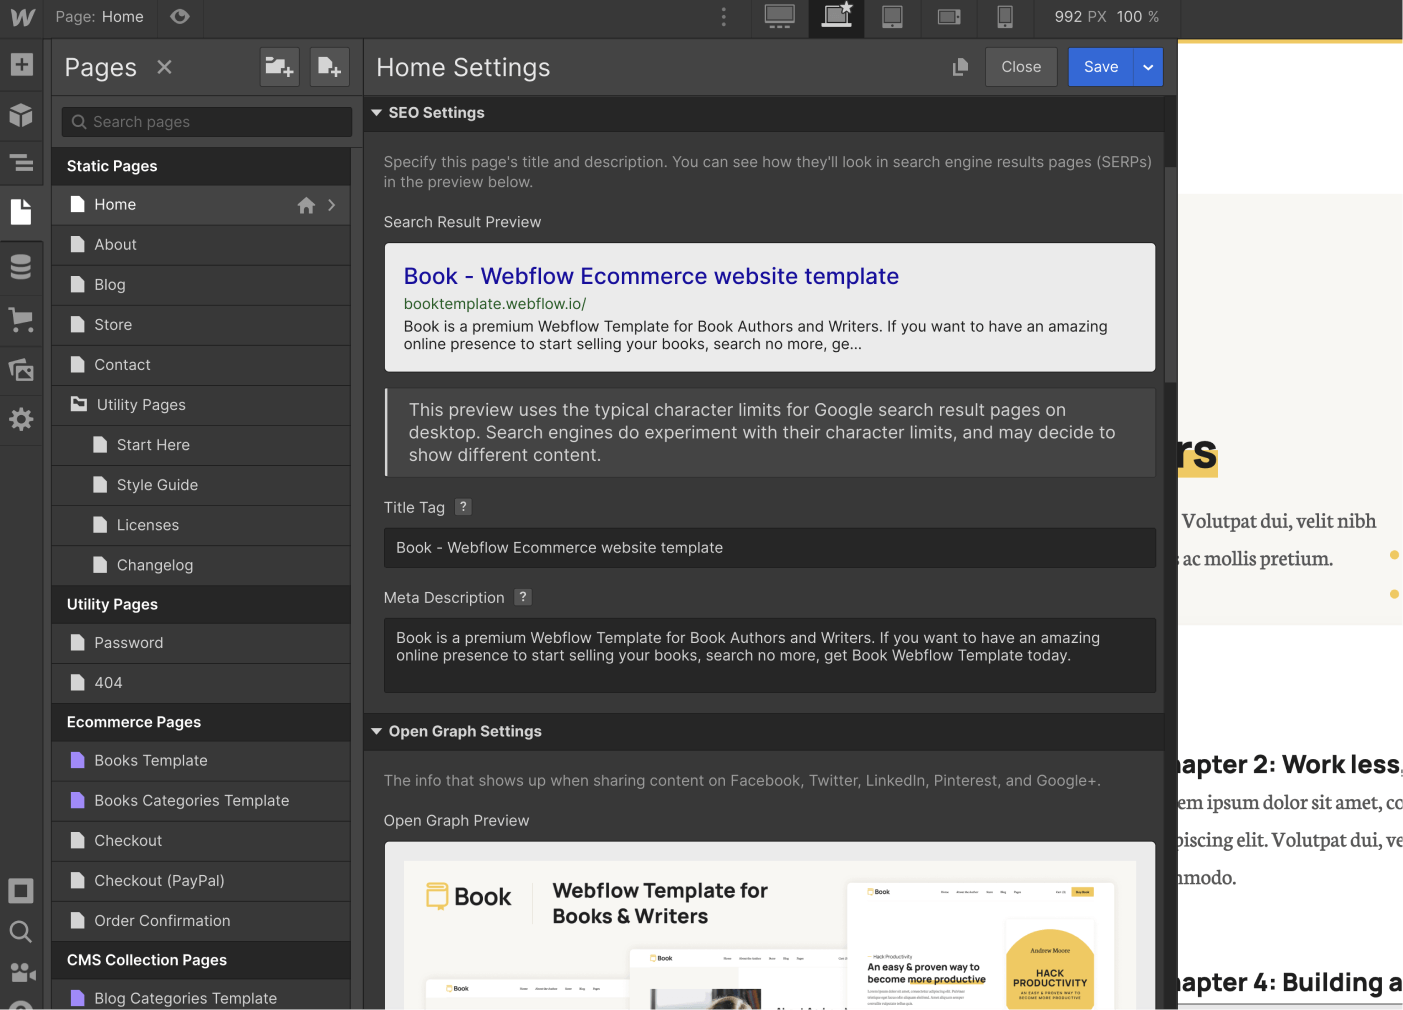Open the CMS Collections panel
The height and width of the screenshot is (1010, 1403).
point(22,267)
